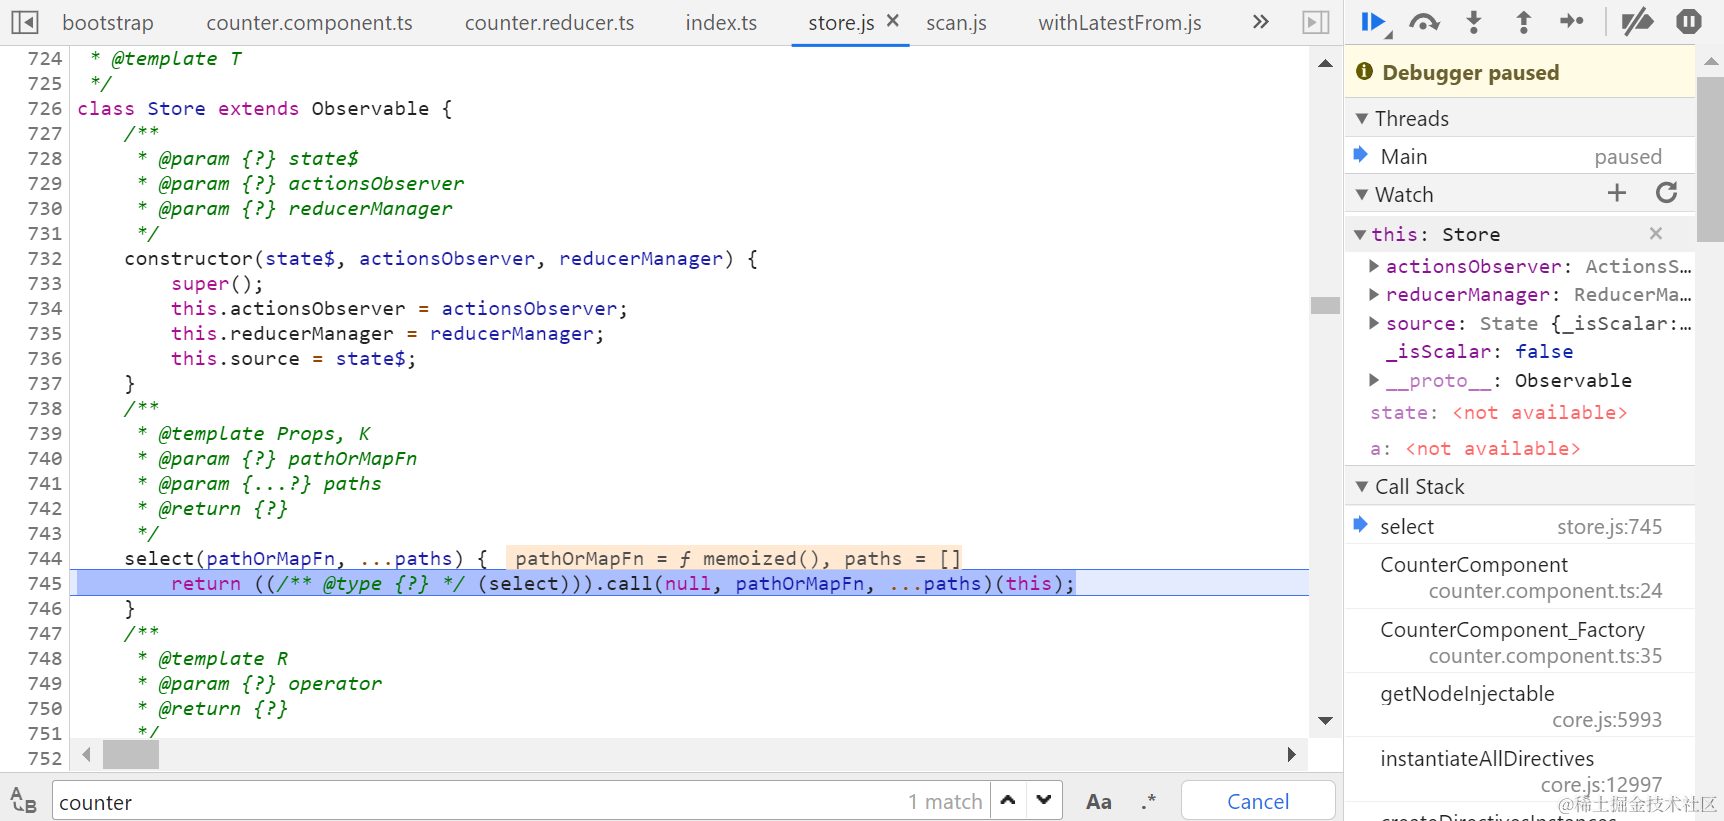Click the 'state: <not available>' watch entry

click(1498, 412)
